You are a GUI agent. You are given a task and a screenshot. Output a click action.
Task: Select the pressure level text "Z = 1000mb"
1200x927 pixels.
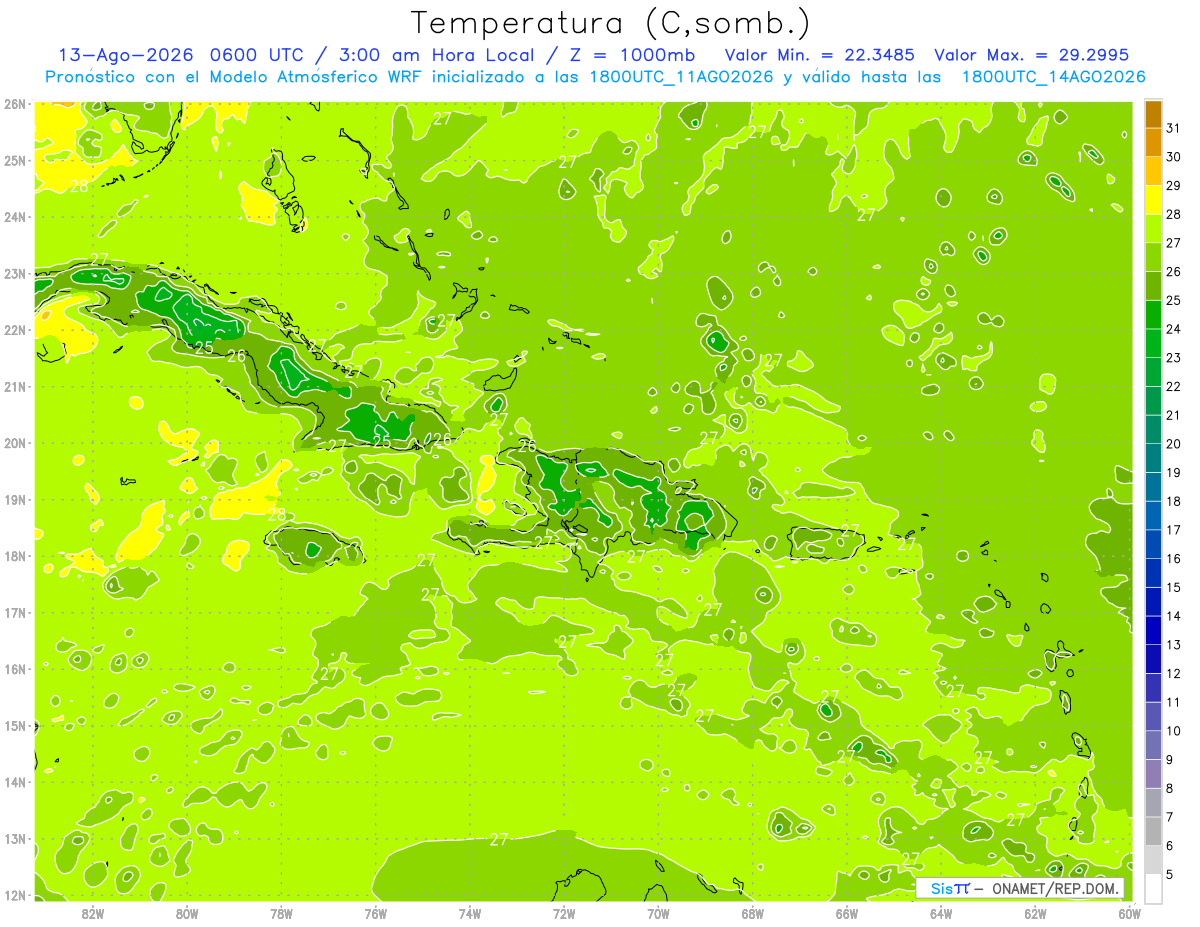click(x=632, y=55)
